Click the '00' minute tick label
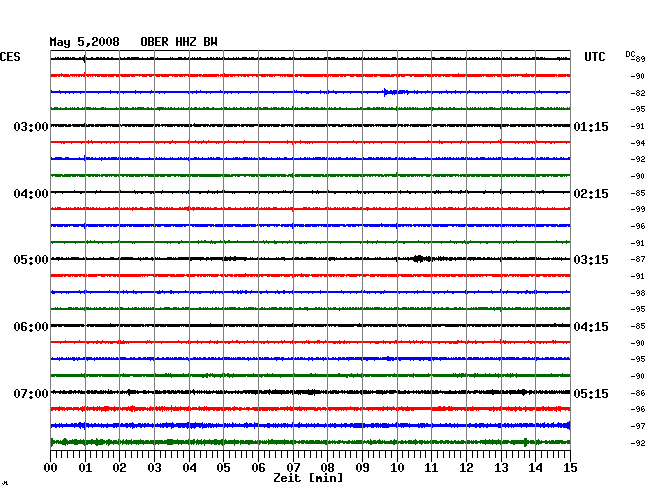 pos(51,468)
